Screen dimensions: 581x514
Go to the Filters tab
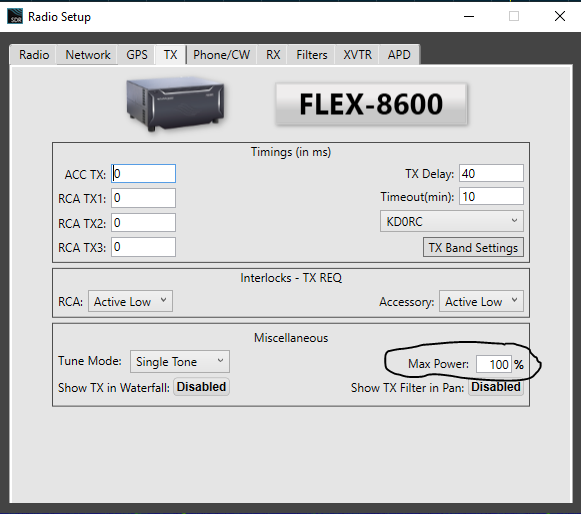(x=312, y=55)
